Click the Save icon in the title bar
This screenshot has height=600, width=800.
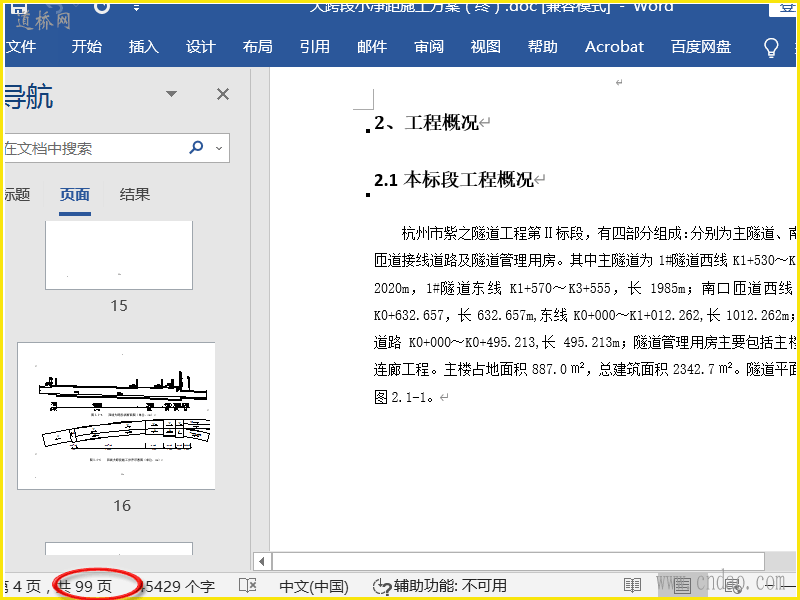pyautogui.click(x=19, y=8)
